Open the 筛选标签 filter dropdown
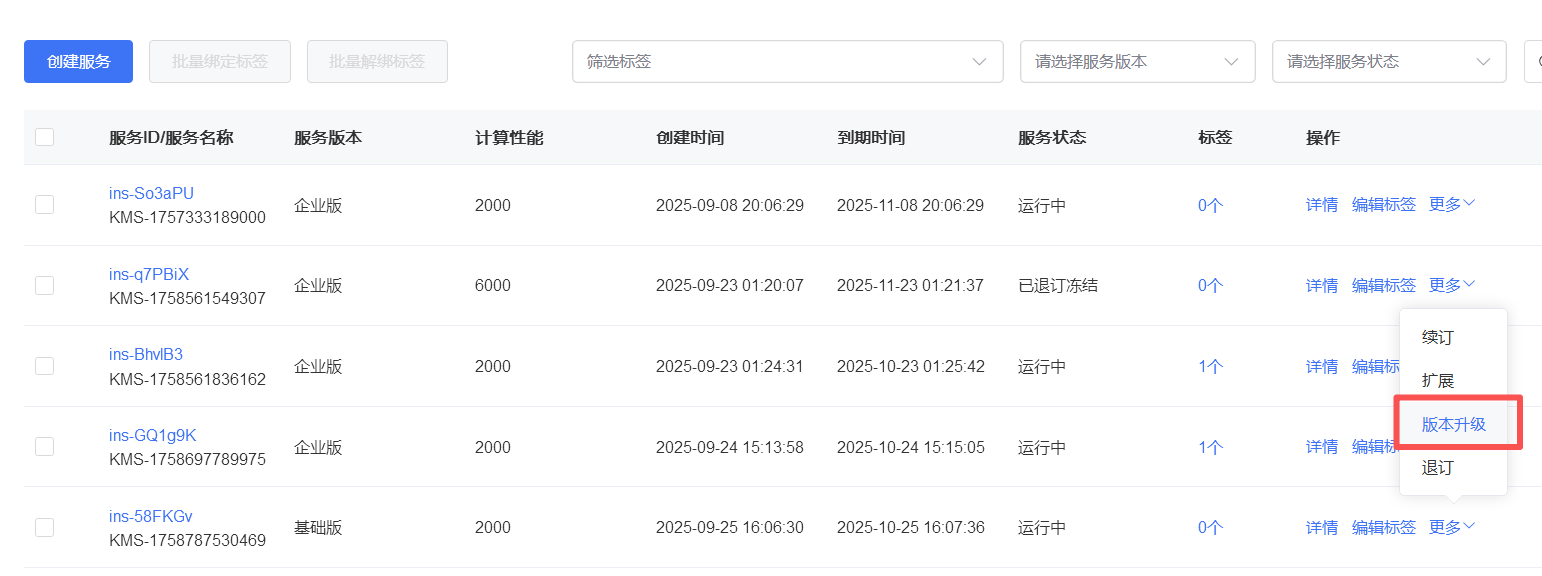 pos(787,62)
